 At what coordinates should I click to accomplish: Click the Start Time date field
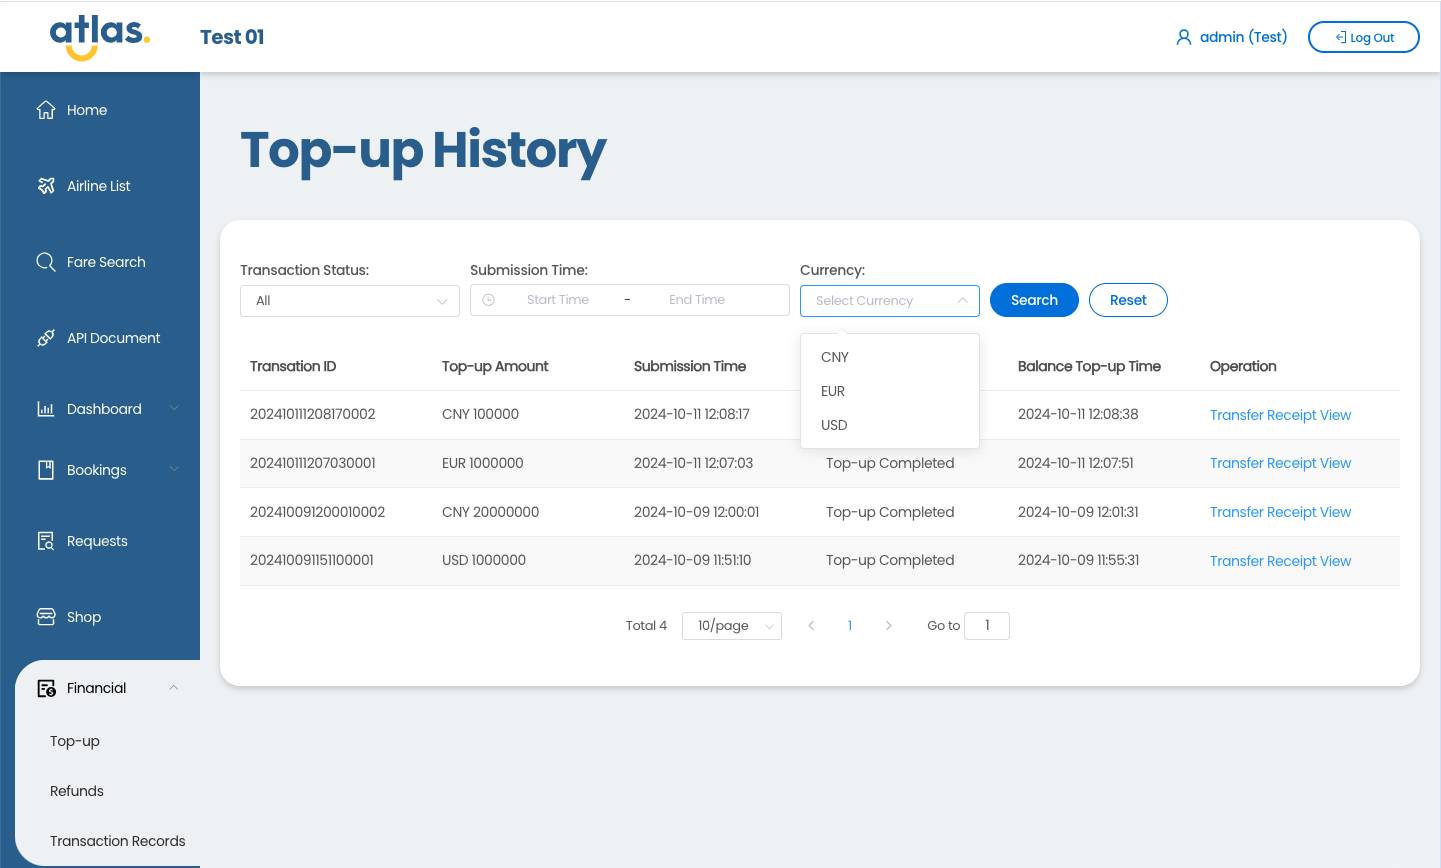tap(557, 300)
